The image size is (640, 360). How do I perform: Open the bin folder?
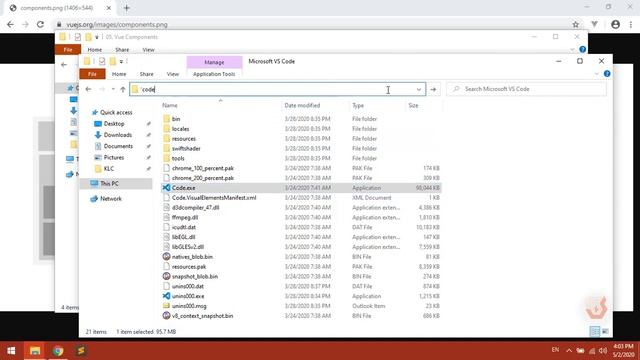176,119
